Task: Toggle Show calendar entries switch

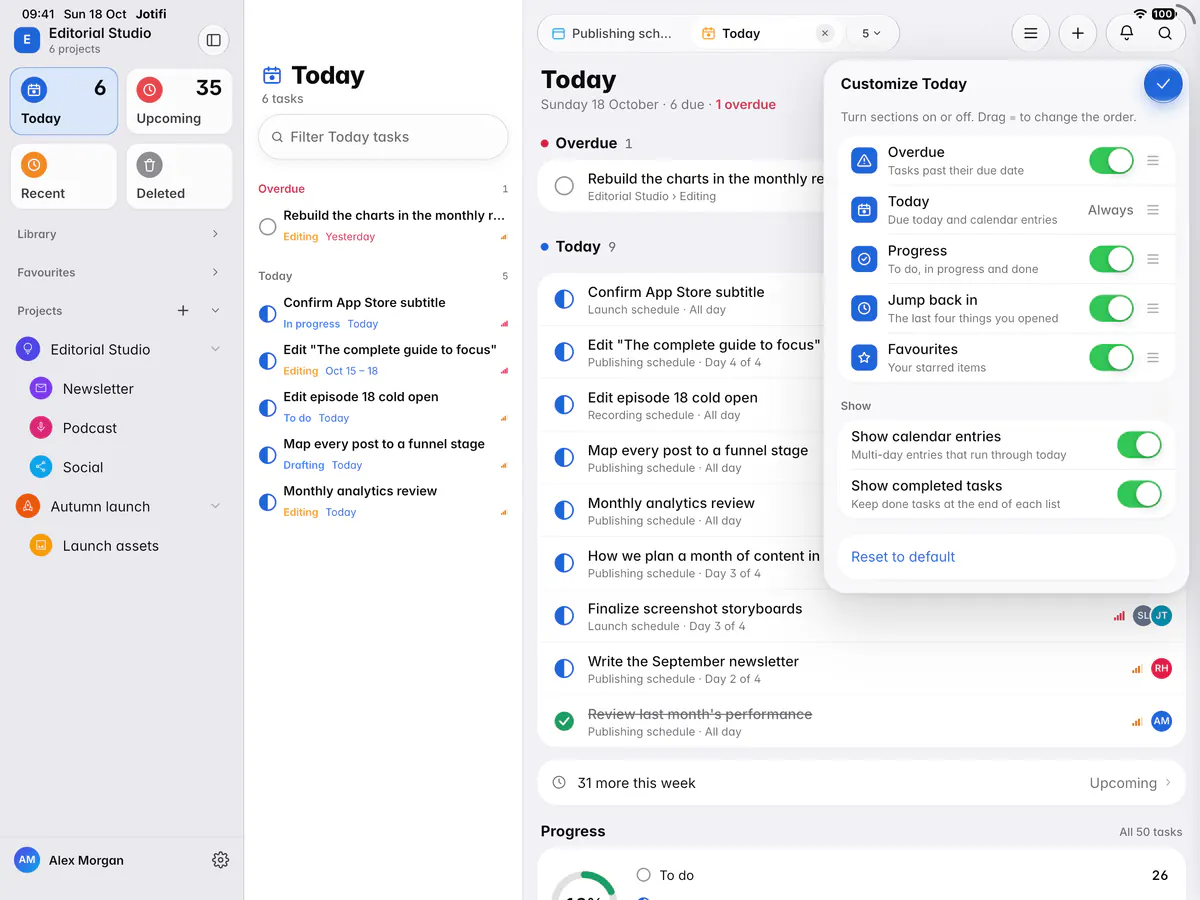Action: point(1139,445)
